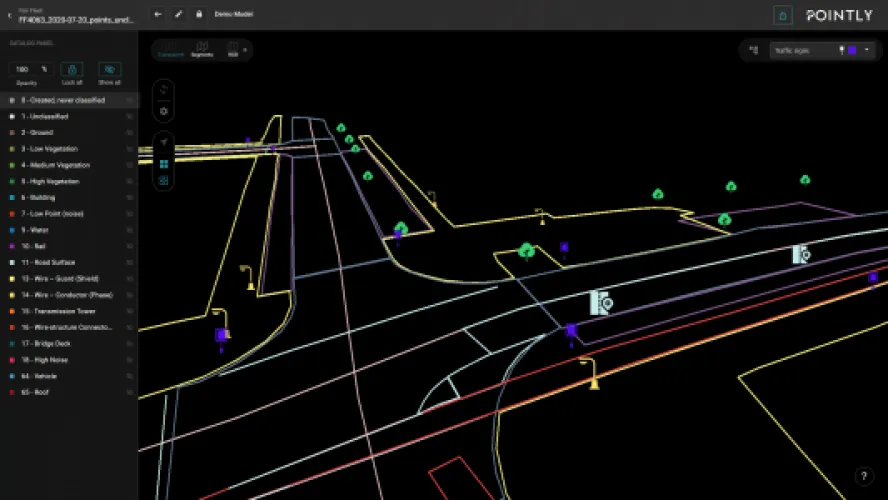
Task: Open the viewer settings gear icon
Action: [x=164, y=111]
